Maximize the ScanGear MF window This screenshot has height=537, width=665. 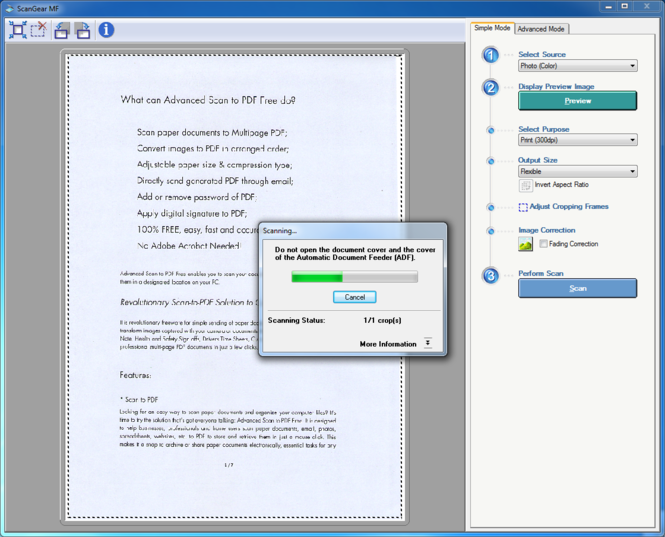[x=625, y=6]
